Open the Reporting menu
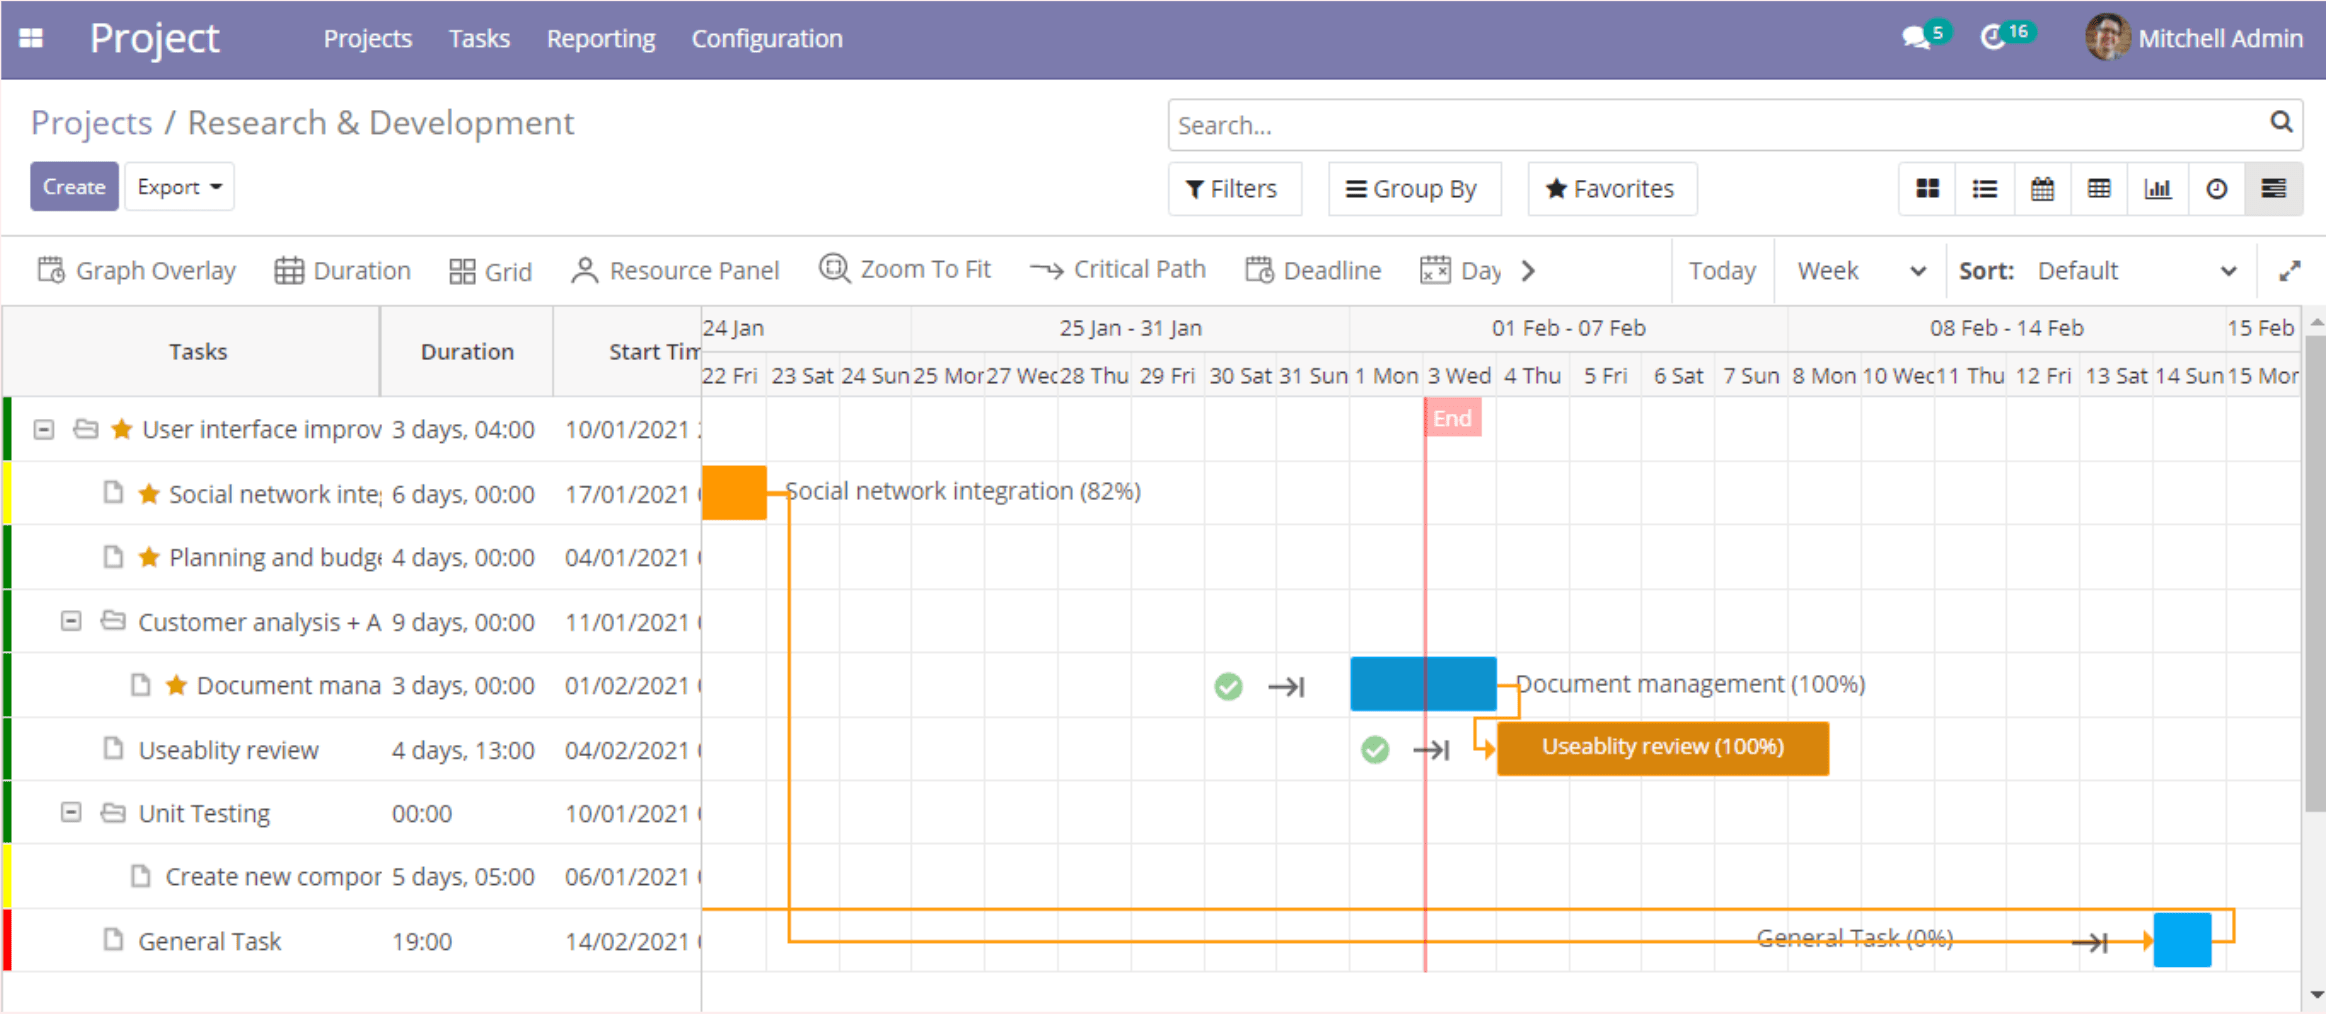 (600, 39)
